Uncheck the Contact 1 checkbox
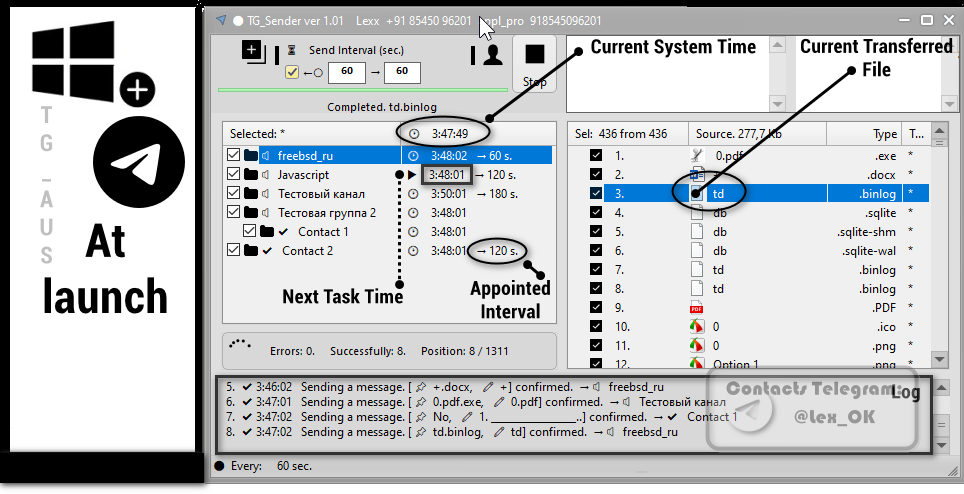The width and height of the screenshot is (964, 494). [249, 232]
